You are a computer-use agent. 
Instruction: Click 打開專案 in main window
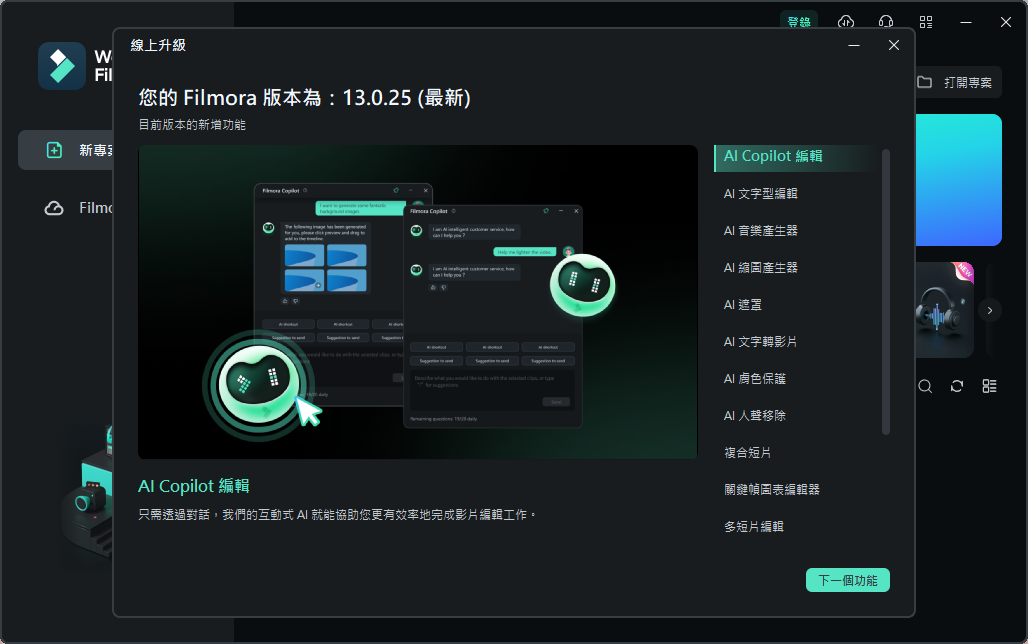point(958,82)
